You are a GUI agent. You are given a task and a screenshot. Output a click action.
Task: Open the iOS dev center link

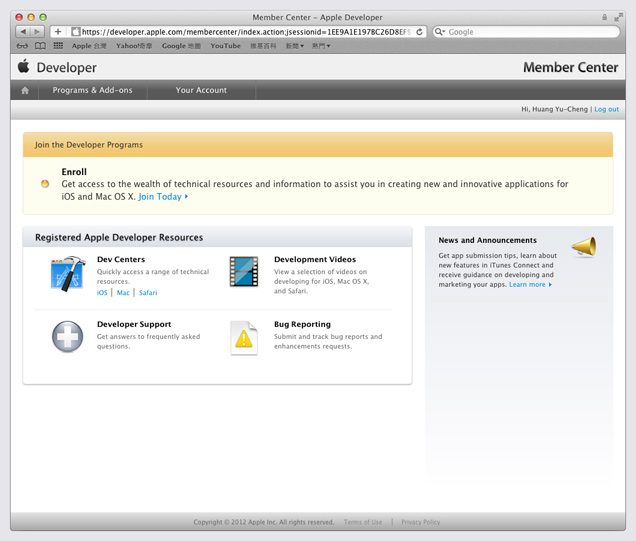(102, 292)
